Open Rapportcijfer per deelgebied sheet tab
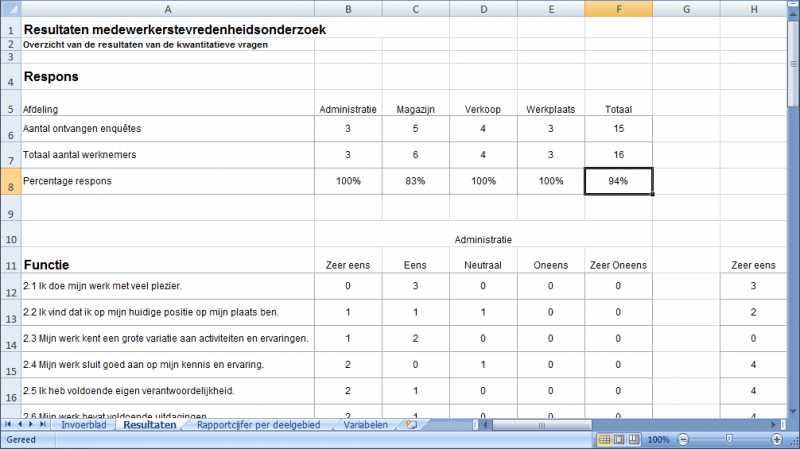800x449 pixels. (x=259, y=425)
